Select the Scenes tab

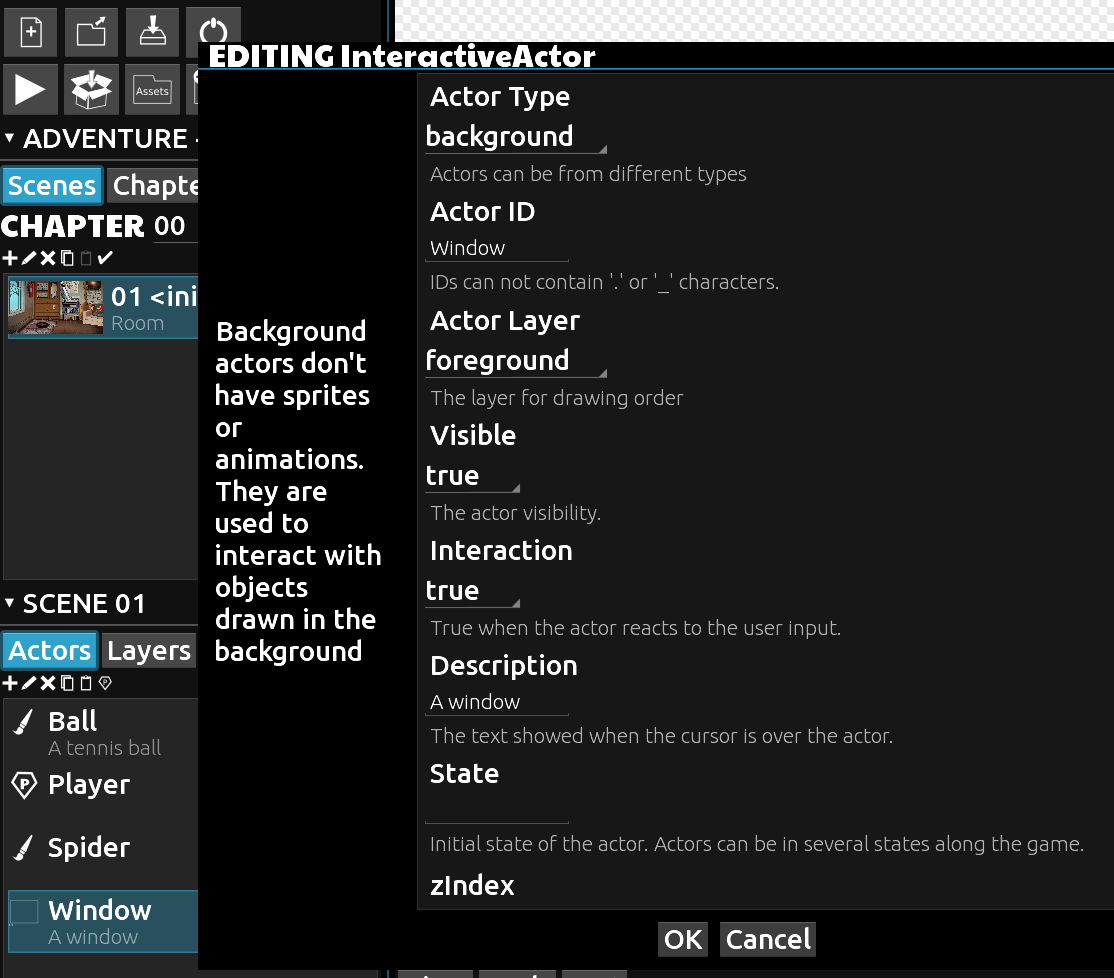[51, 186]
